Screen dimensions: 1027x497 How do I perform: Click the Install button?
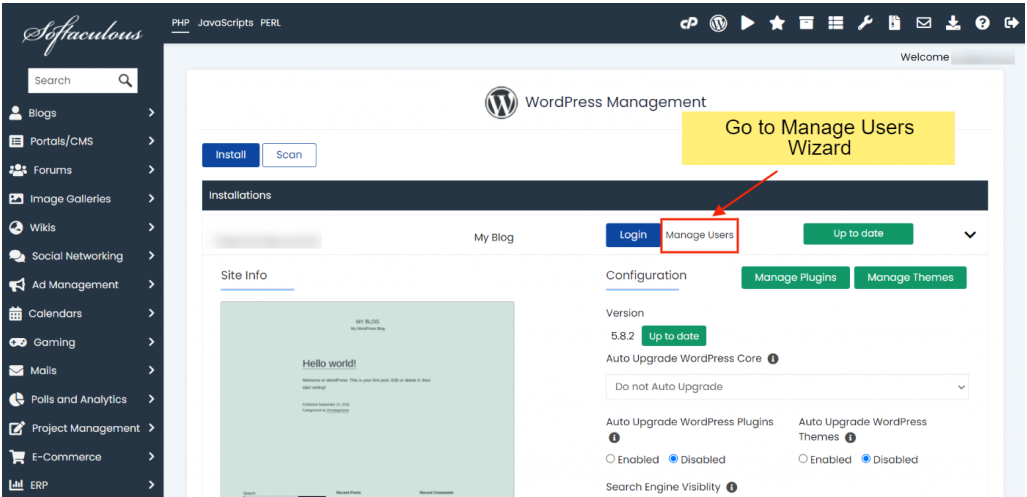(231, 155)
